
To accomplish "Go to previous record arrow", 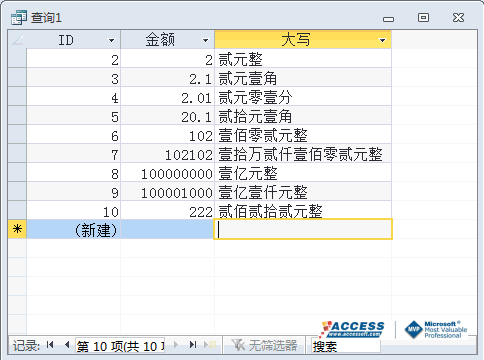I will (x=67, y=345).
